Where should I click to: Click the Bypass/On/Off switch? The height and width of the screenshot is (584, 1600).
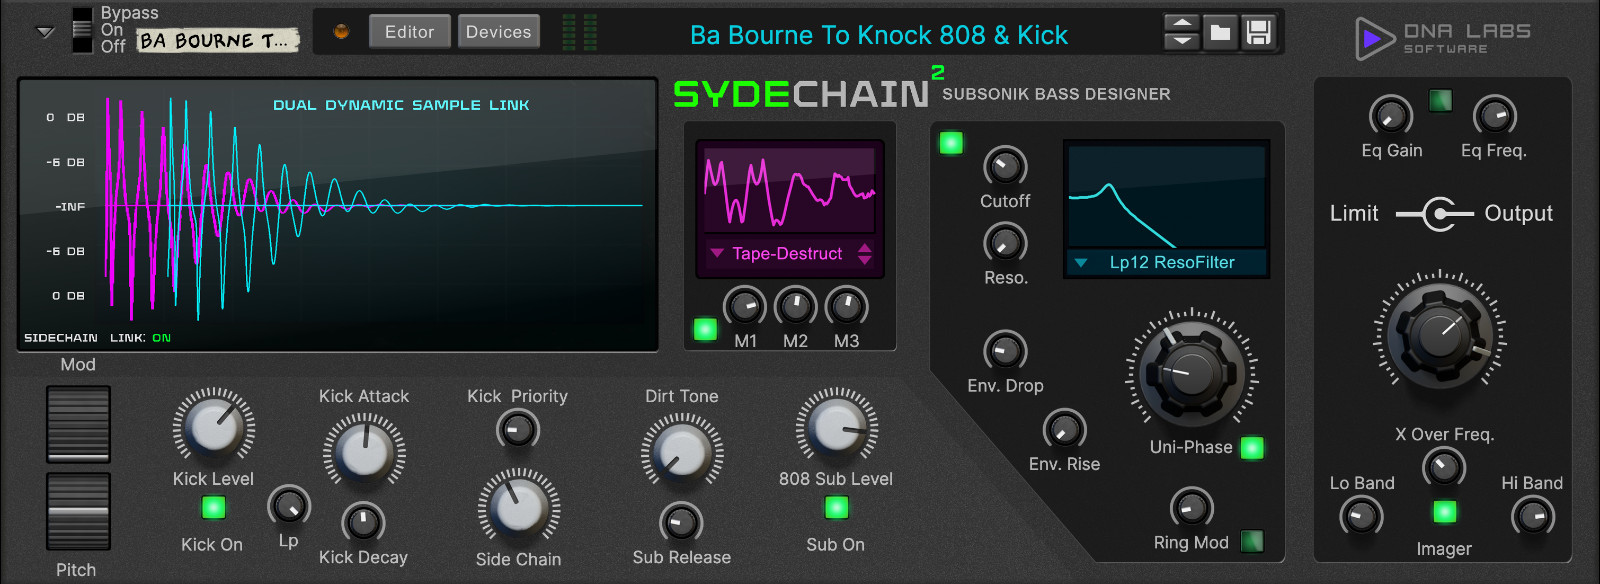click(x=82, y=30)
